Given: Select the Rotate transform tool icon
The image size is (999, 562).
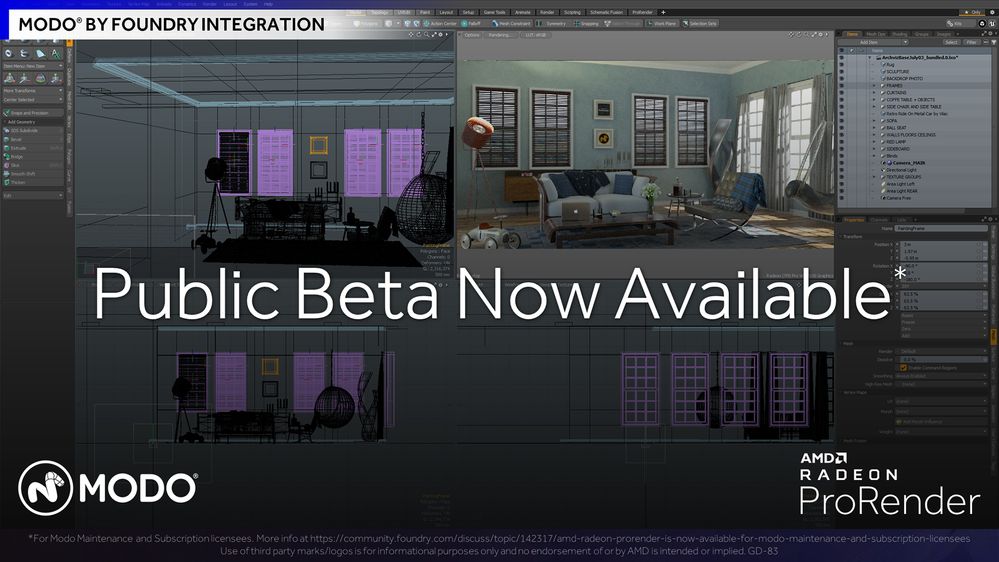Looking at the screenshot, I should pos(24,78).
